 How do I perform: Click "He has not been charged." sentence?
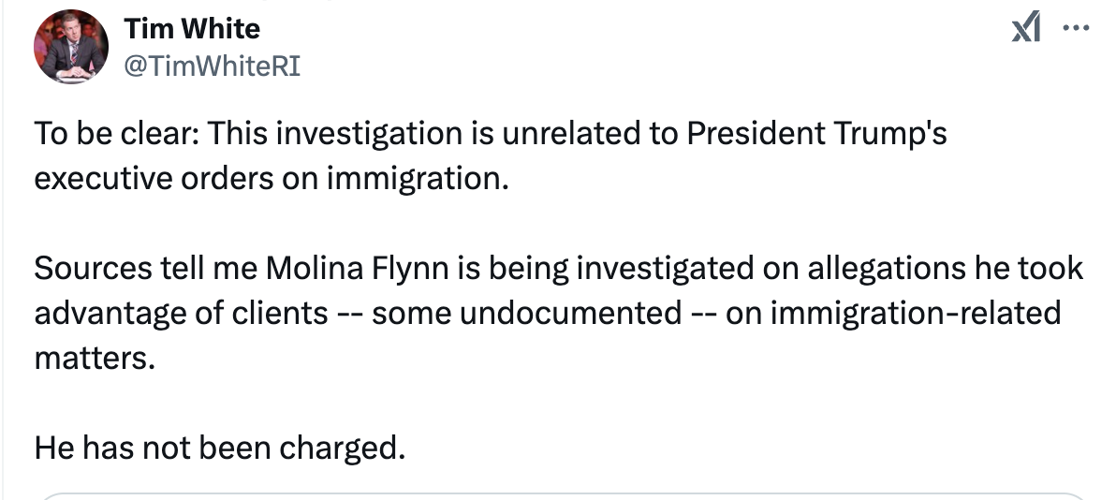(x=220, y=448)
